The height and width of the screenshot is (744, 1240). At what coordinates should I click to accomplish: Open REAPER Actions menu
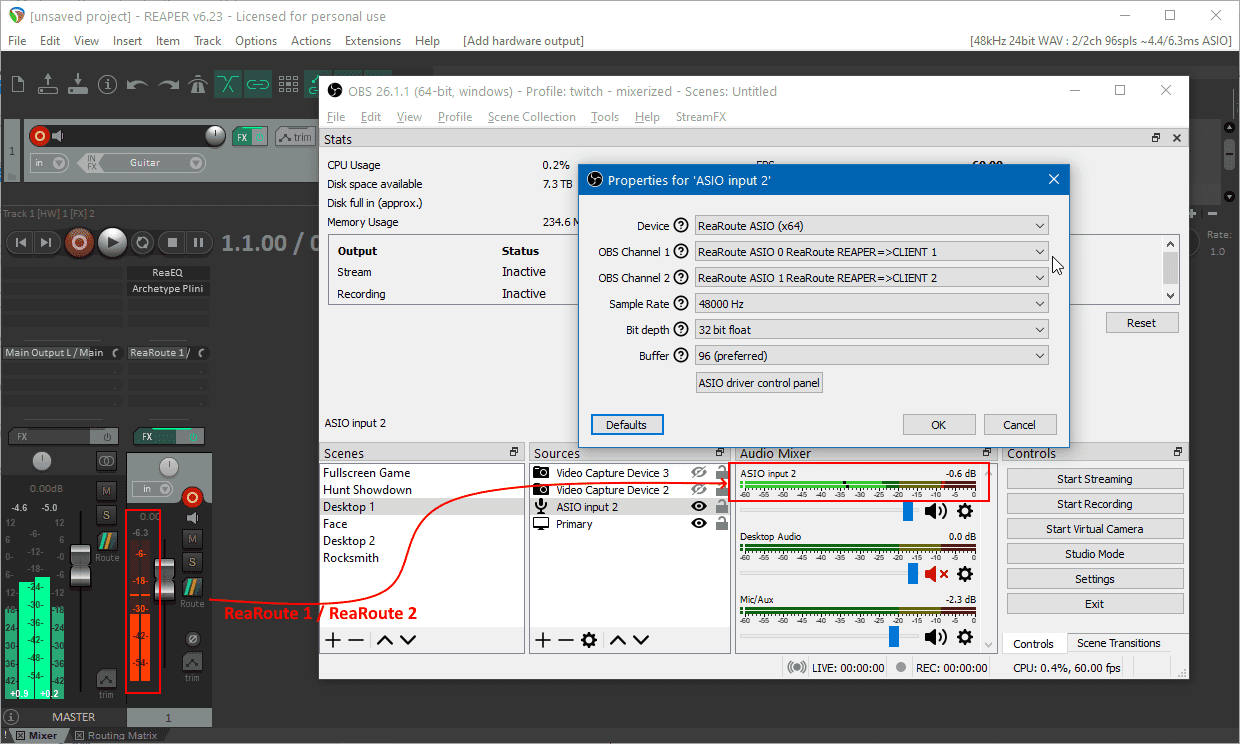tap(311, 41)
